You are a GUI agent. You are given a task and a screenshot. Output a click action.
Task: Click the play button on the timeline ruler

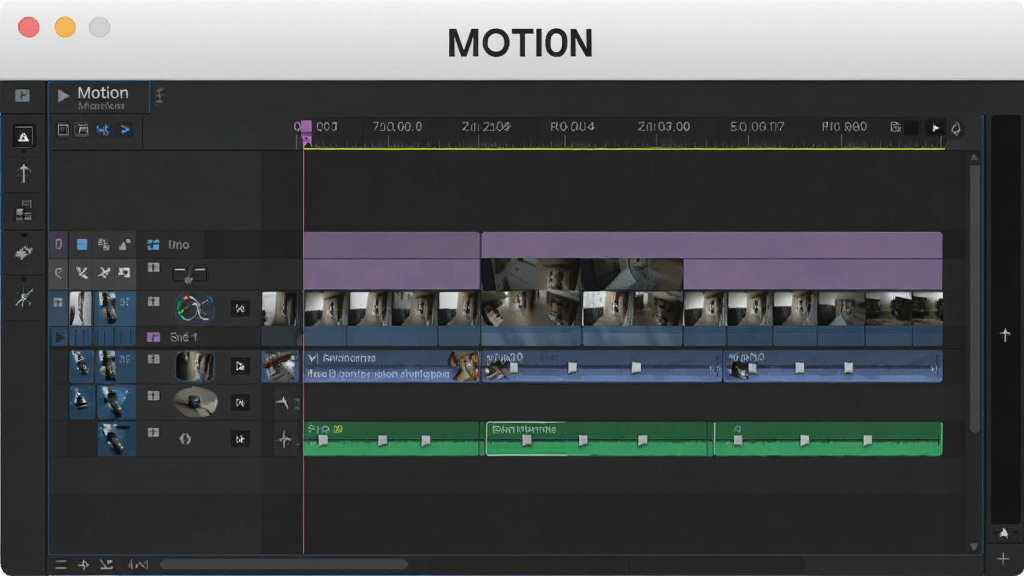click(935, 128)
